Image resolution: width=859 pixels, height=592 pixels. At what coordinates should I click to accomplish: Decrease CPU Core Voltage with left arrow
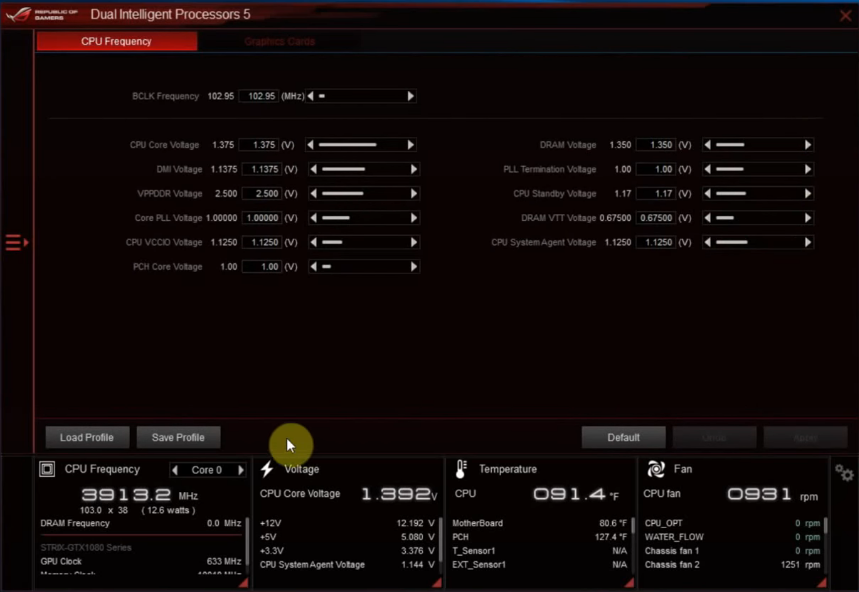pyautogui.click(x=311, y=145)
